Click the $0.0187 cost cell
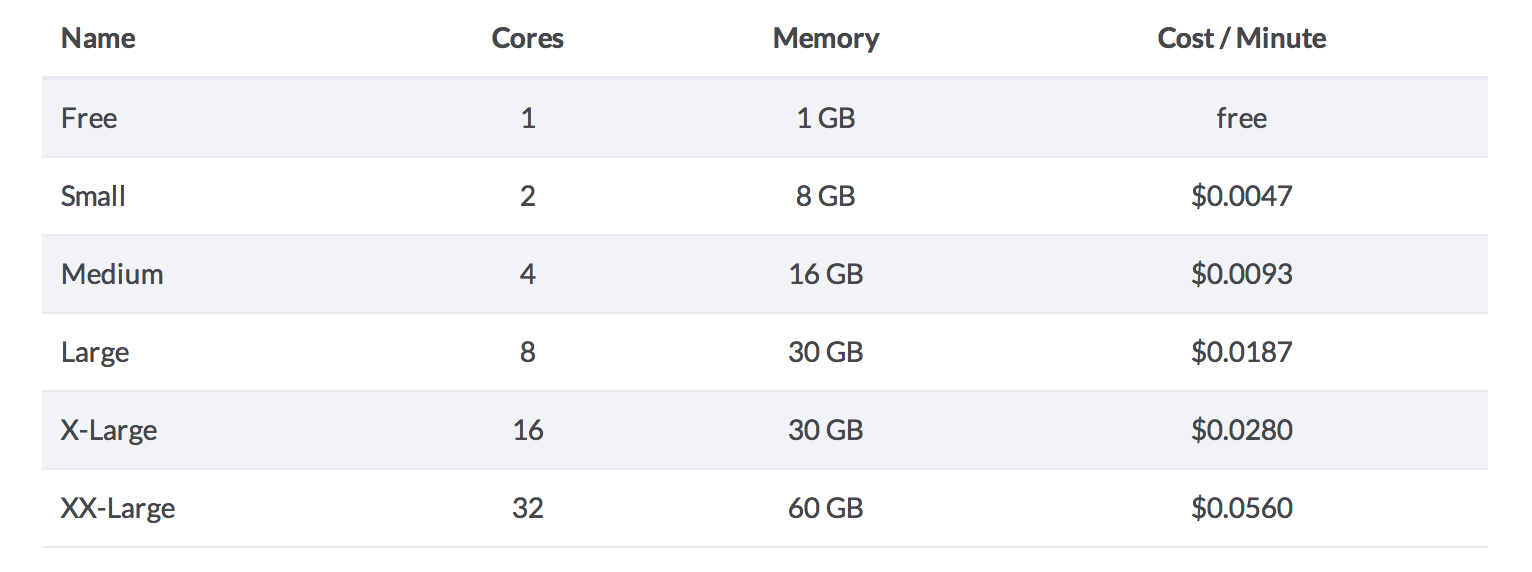 click(1242, 352)
